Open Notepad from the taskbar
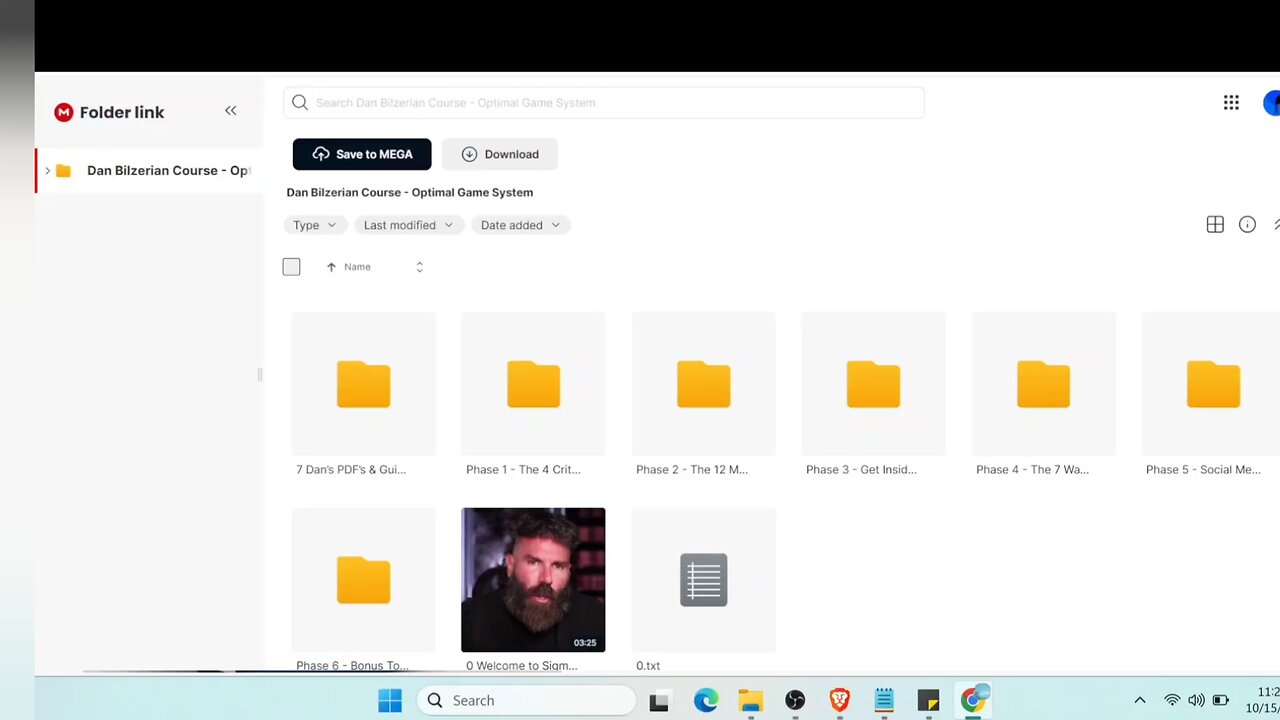 click(884, 700)
